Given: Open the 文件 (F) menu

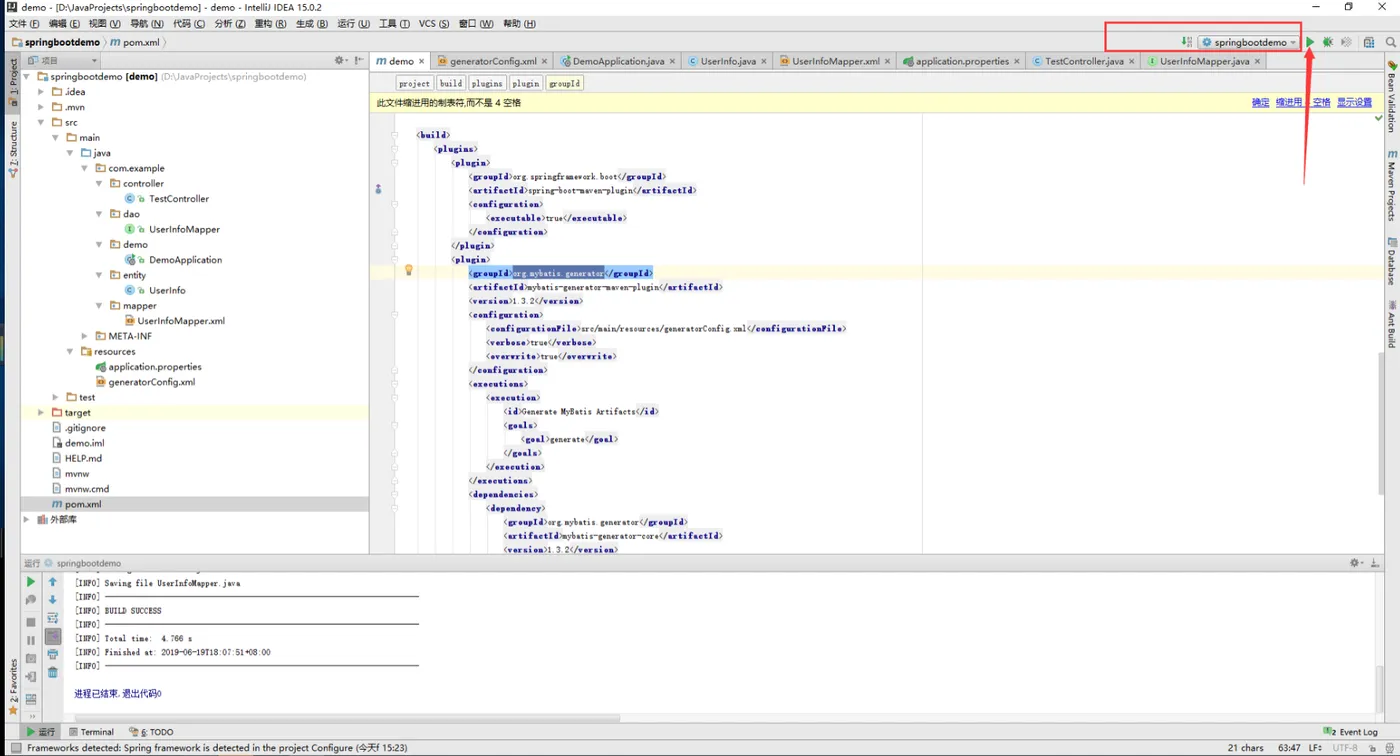Looking at the screenshot, I should click(x=24, y=23).
